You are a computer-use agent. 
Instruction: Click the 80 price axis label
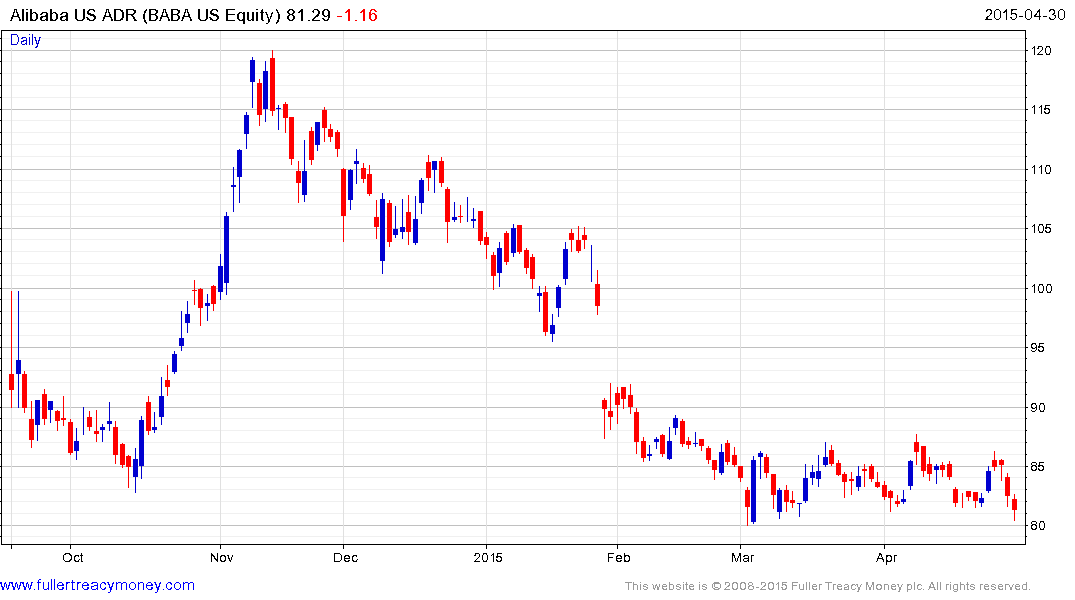1037,526
